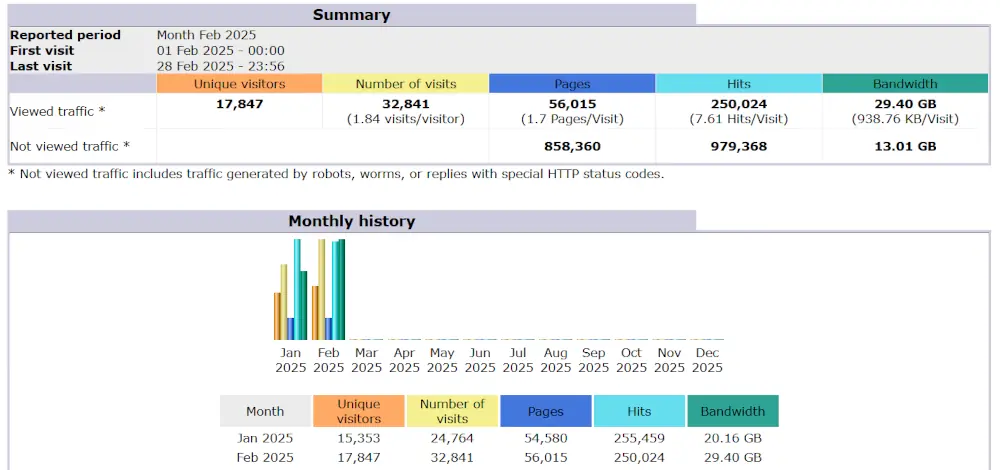Click the bold 250,024 in the Summary table
Screen dimensions: 1000x470
tap(739, 103)
